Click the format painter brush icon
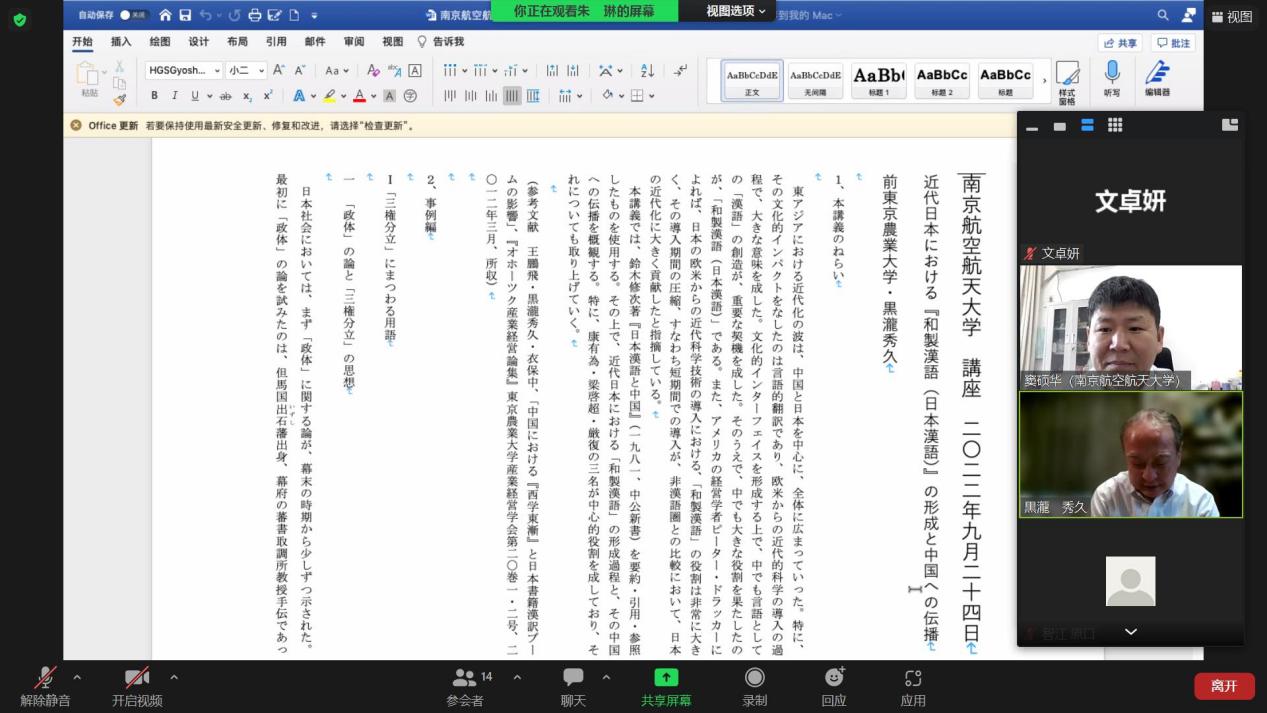The height and width of the screenshot is (713, 1267). click(119, 99)
